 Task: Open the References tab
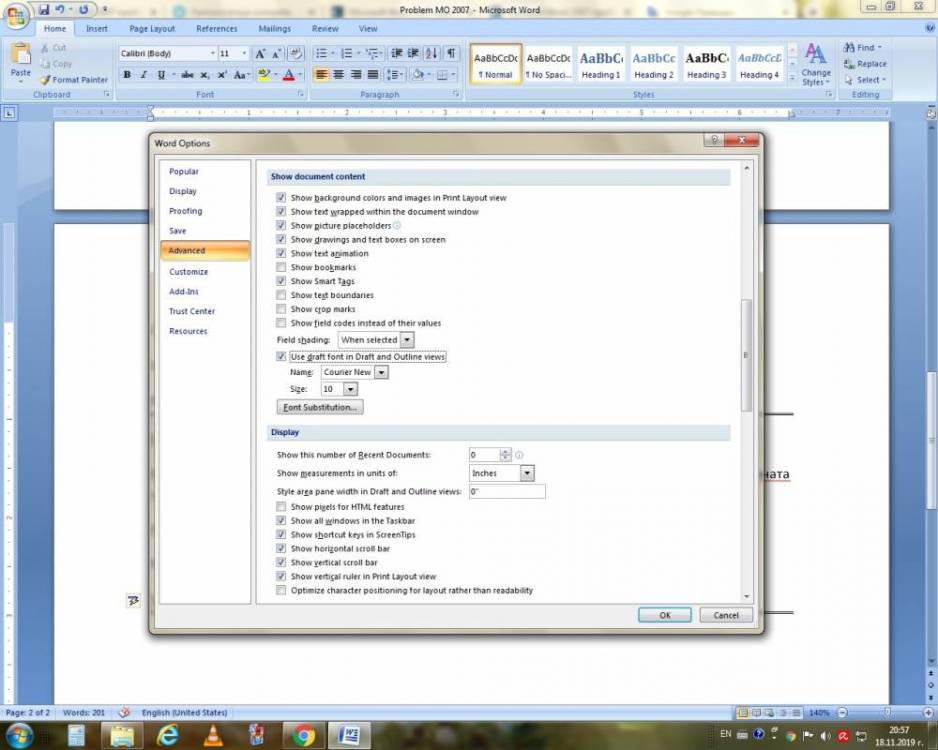tap(217, 29)
